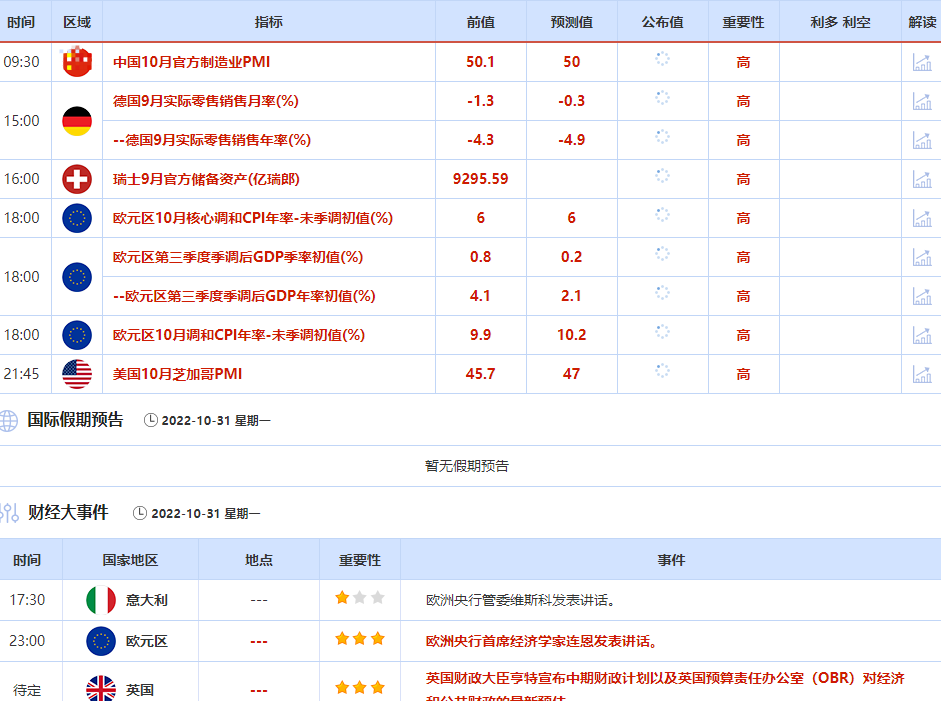Click the Italy flag in events table
Viewport: 941px width, 701px height.
(x=101, y=600)
